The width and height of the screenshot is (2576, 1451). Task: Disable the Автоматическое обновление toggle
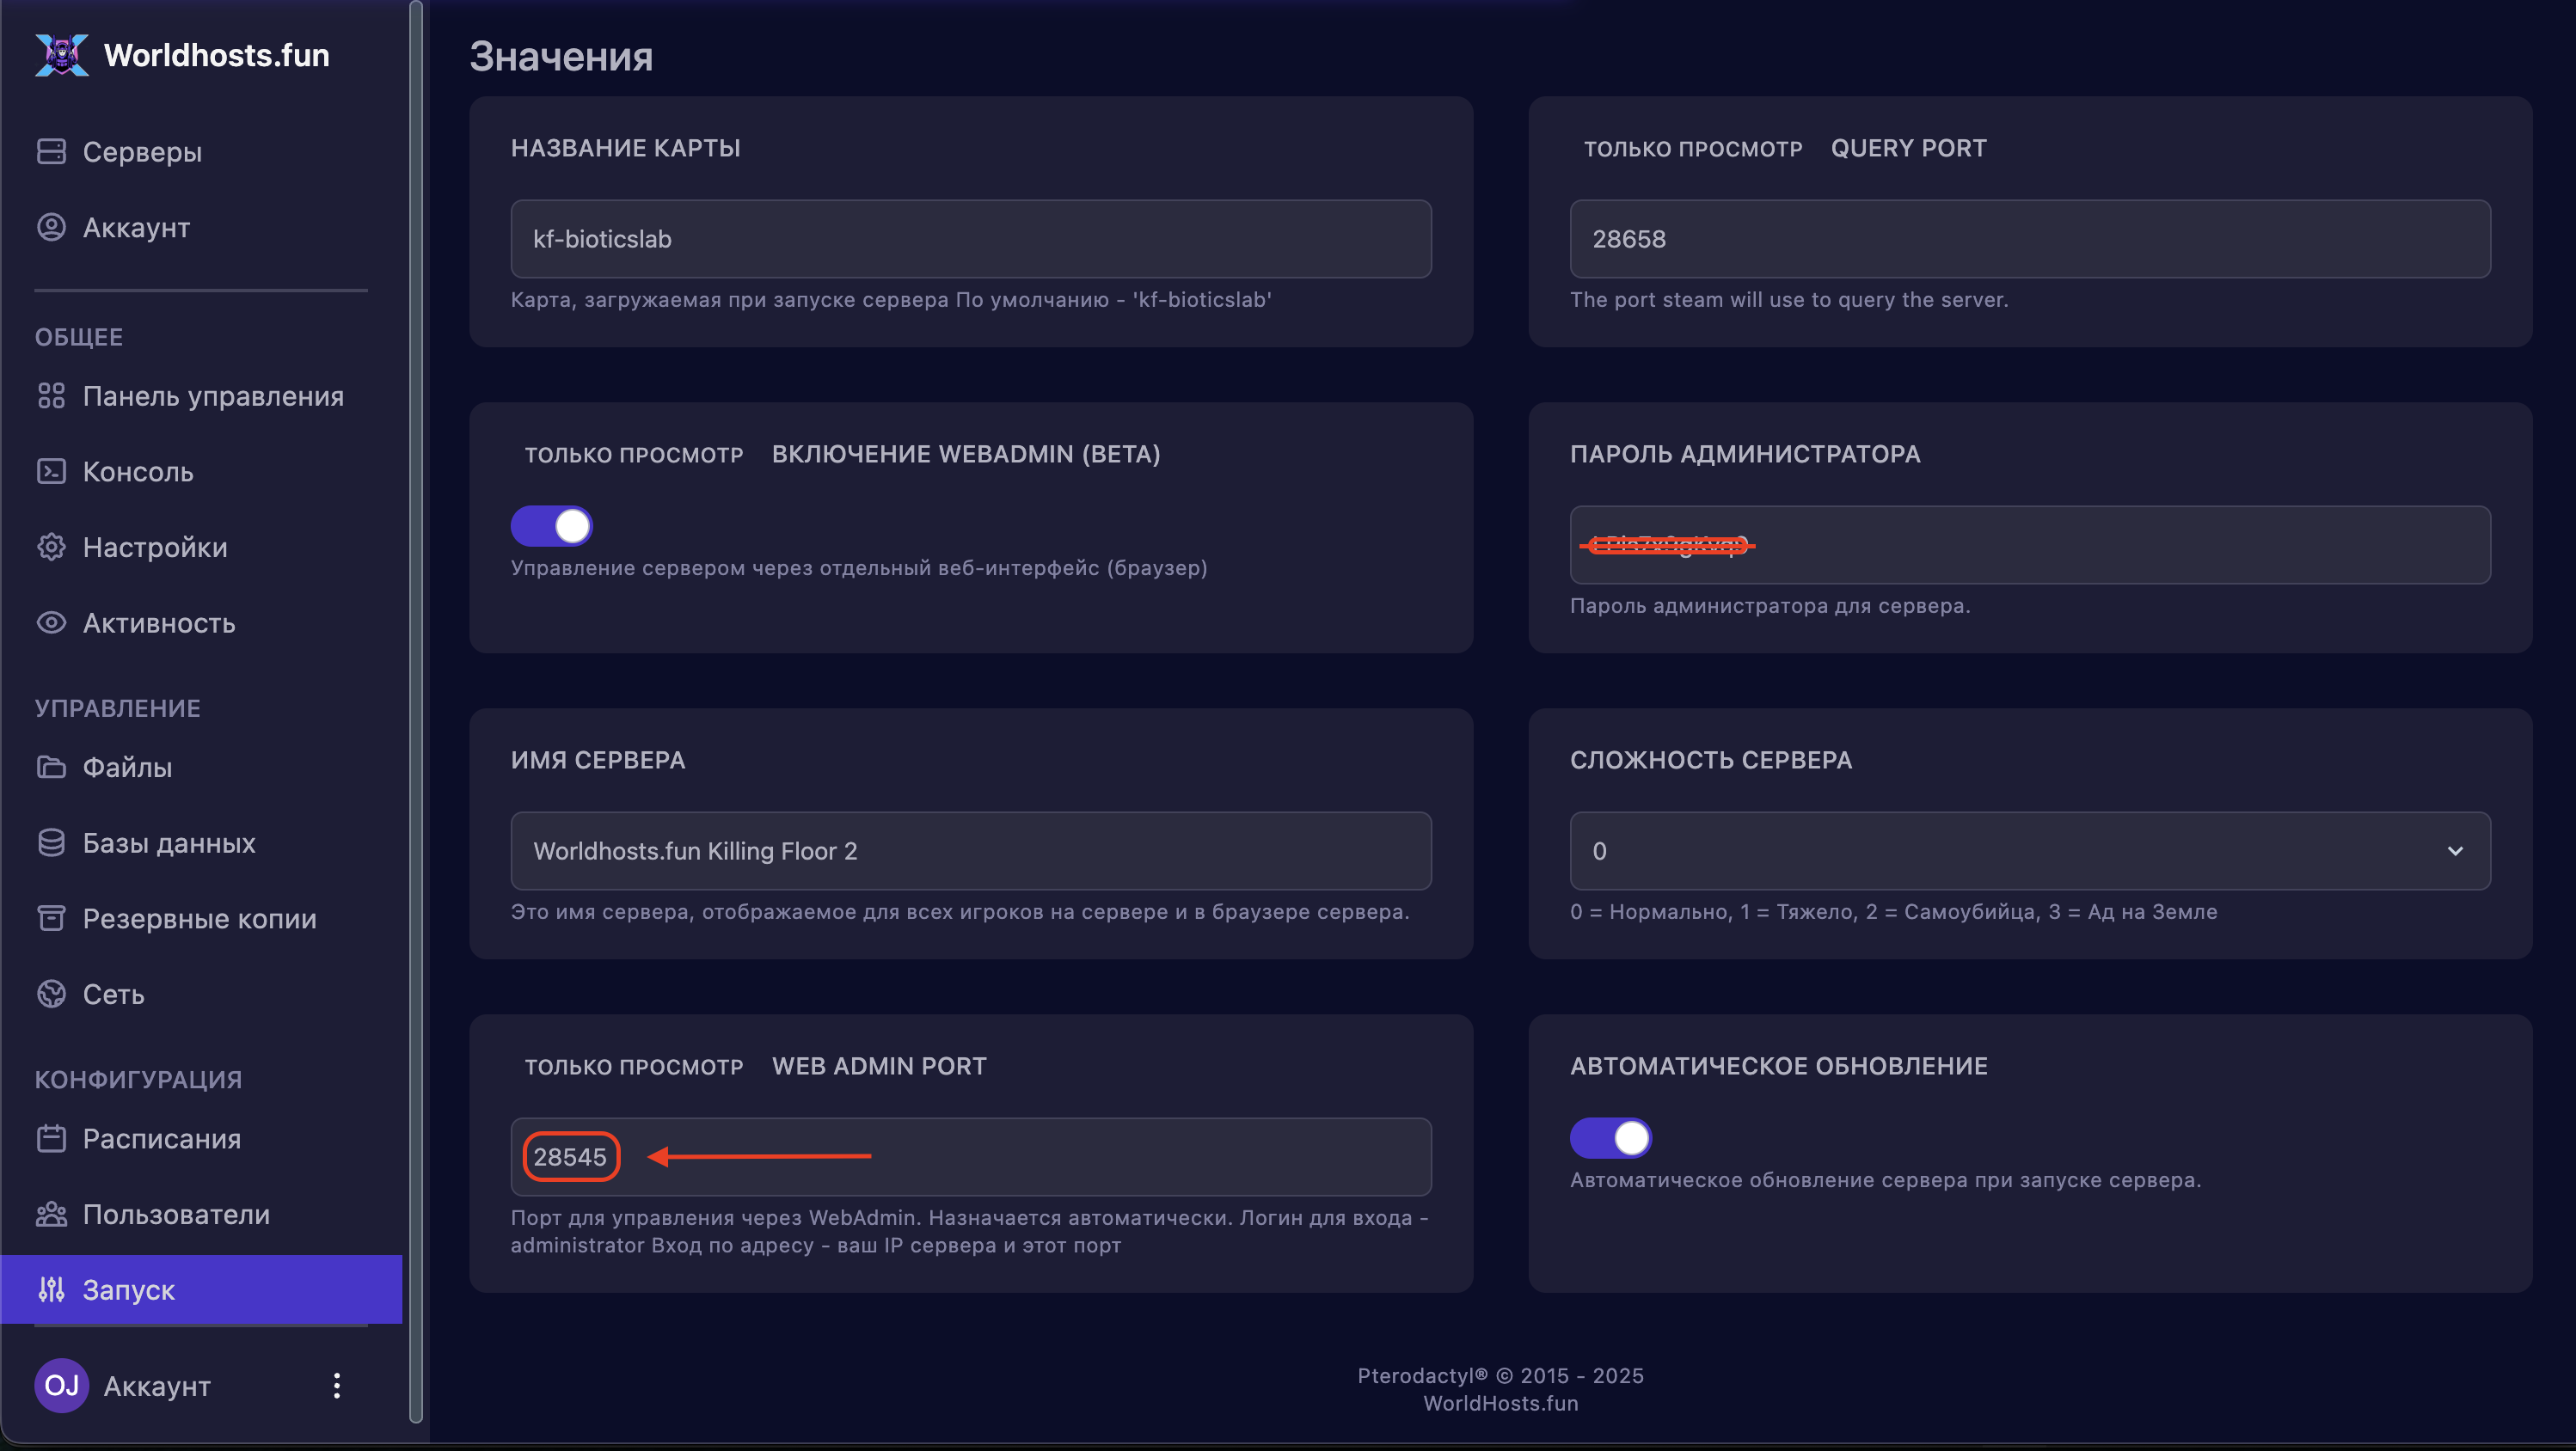(1610, 1138)
